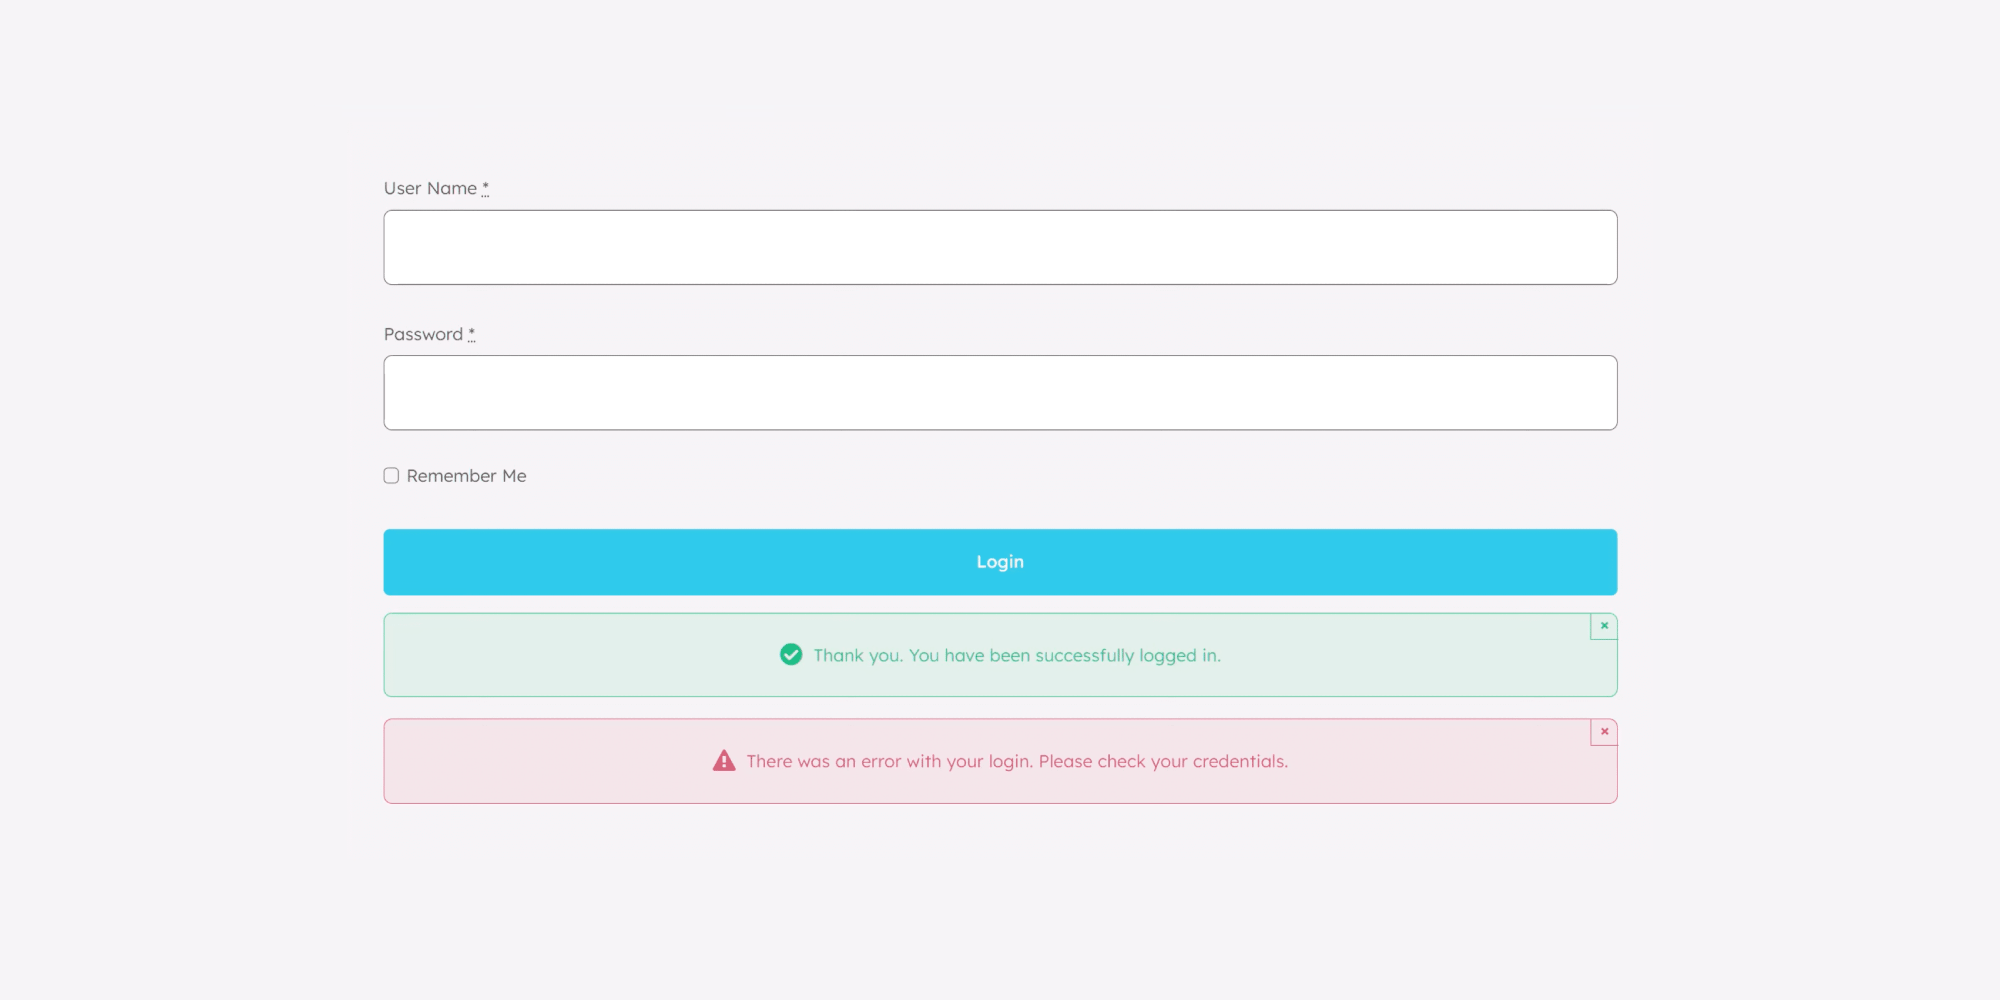
Task: Click inside the User Name input field
Action: [1000, 247]
